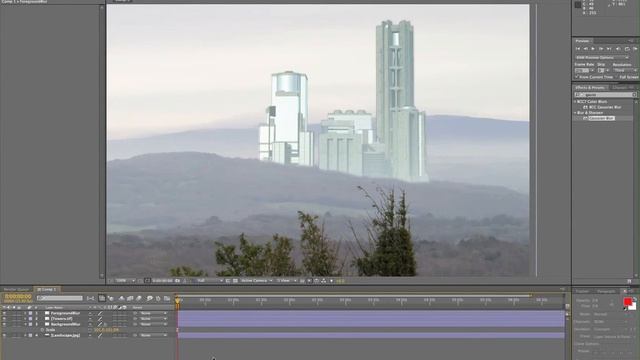Screen dimensions: 640x360
Task: Open comp flowchart icon in viewer toolbar
Action: click(x=324, y=281)
